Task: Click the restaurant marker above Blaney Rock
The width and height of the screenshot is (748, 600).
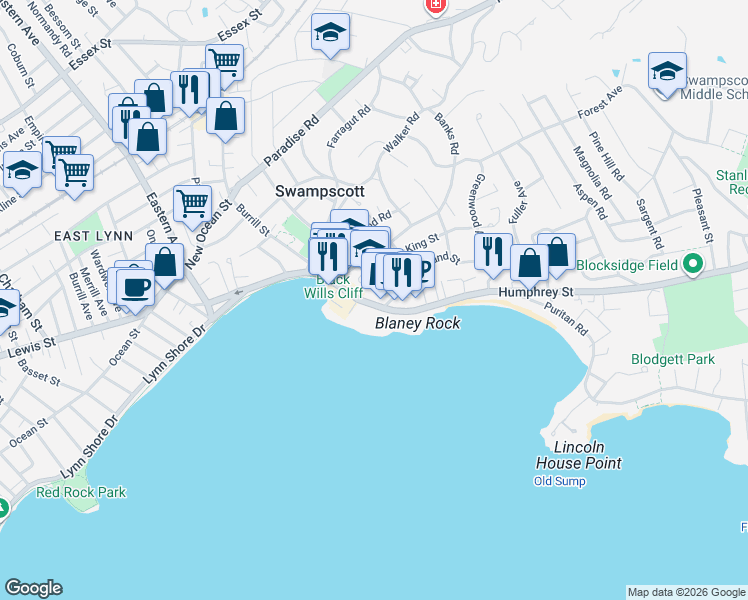Action: [x=402, y=273]
